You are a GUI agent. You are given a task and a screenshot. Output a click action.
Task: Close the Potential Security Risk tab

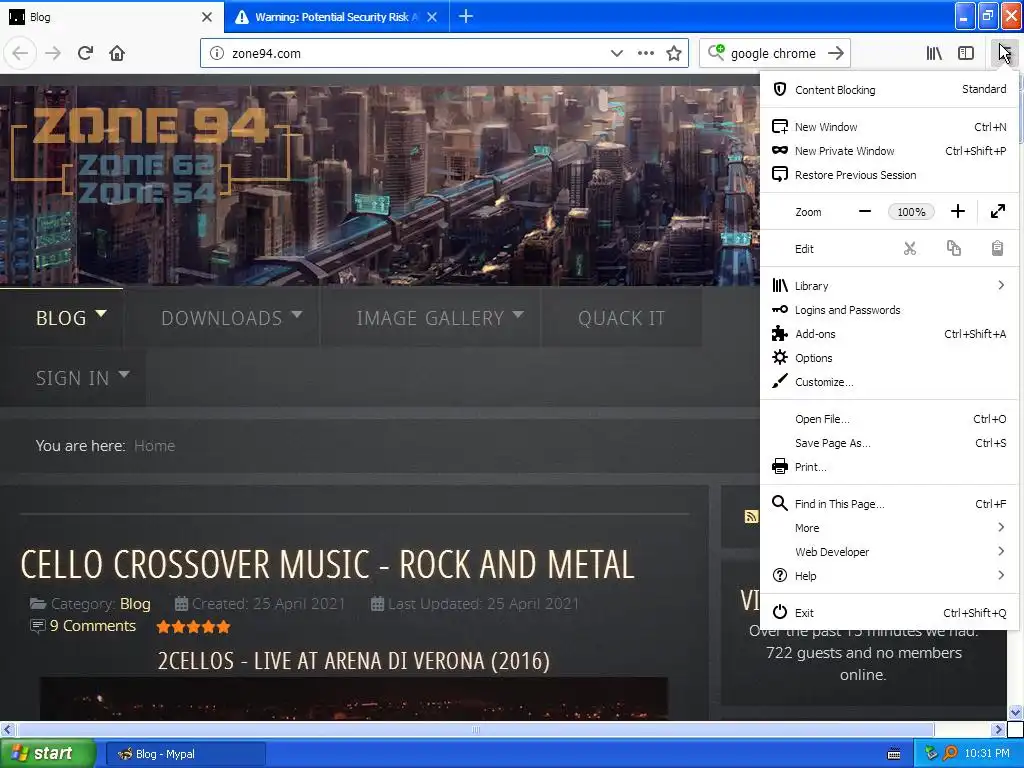432,17
